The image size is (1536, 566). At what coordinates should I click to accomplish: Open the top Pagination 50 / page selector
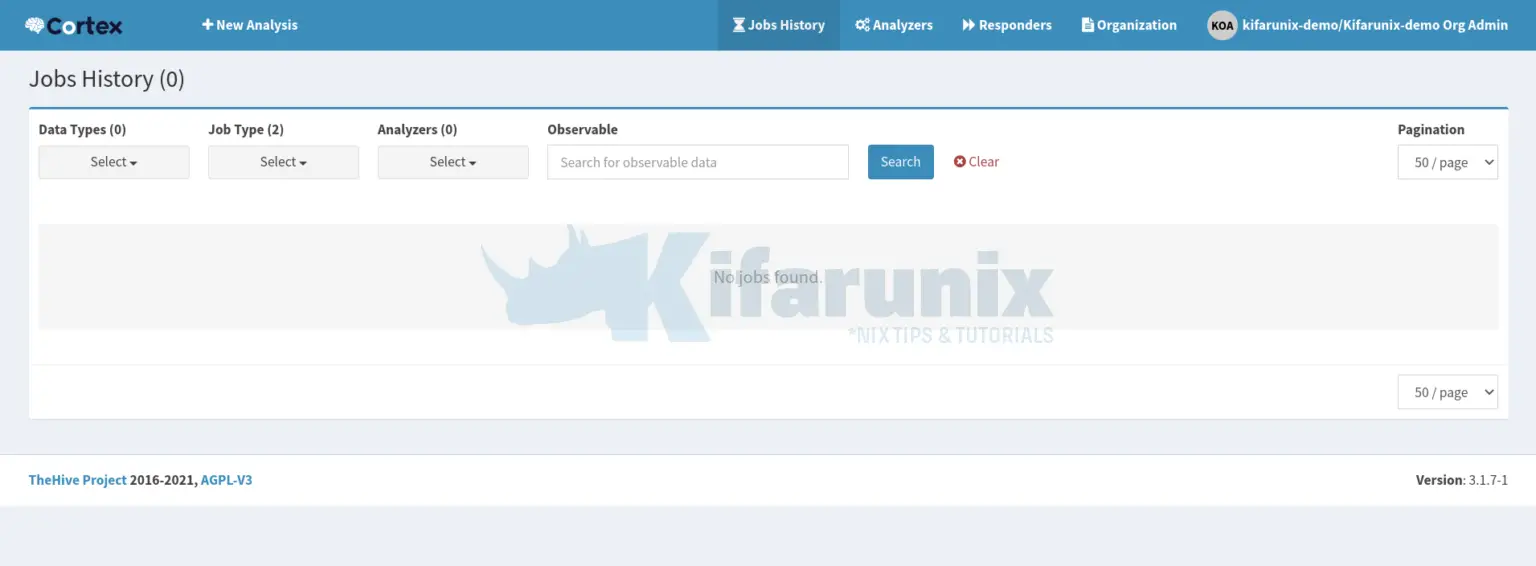[1447, 162]
